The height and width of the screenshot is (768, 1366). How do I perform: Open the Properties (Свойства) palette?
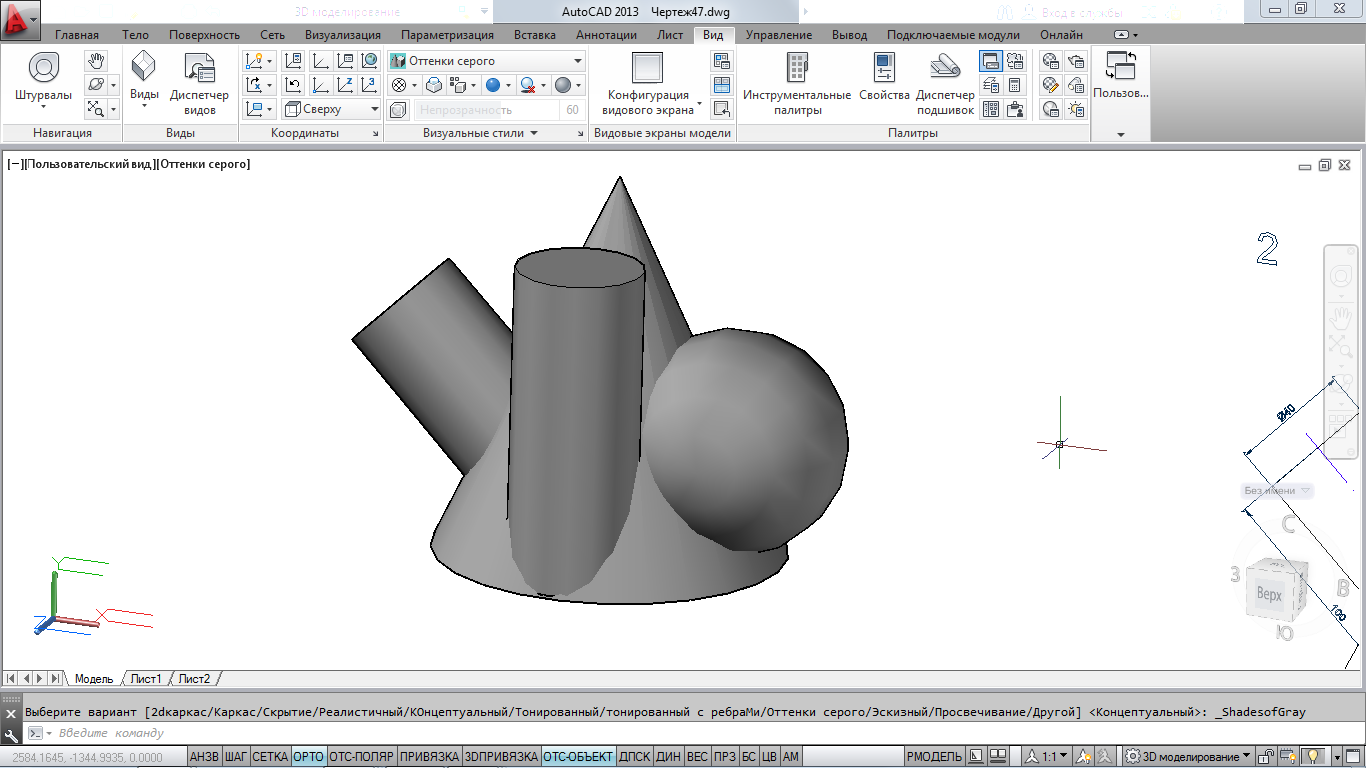click(884, 68)
